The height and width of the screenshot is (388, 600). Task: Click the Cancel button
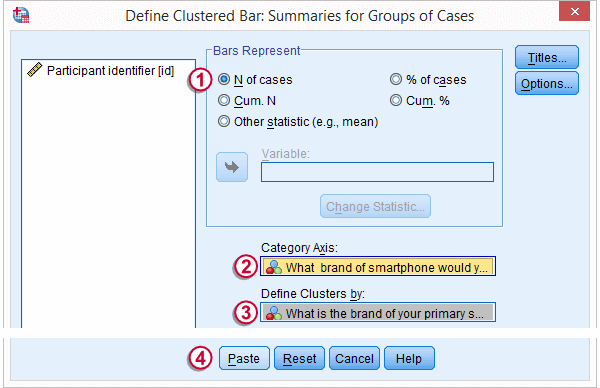click(x=354, y=358)
